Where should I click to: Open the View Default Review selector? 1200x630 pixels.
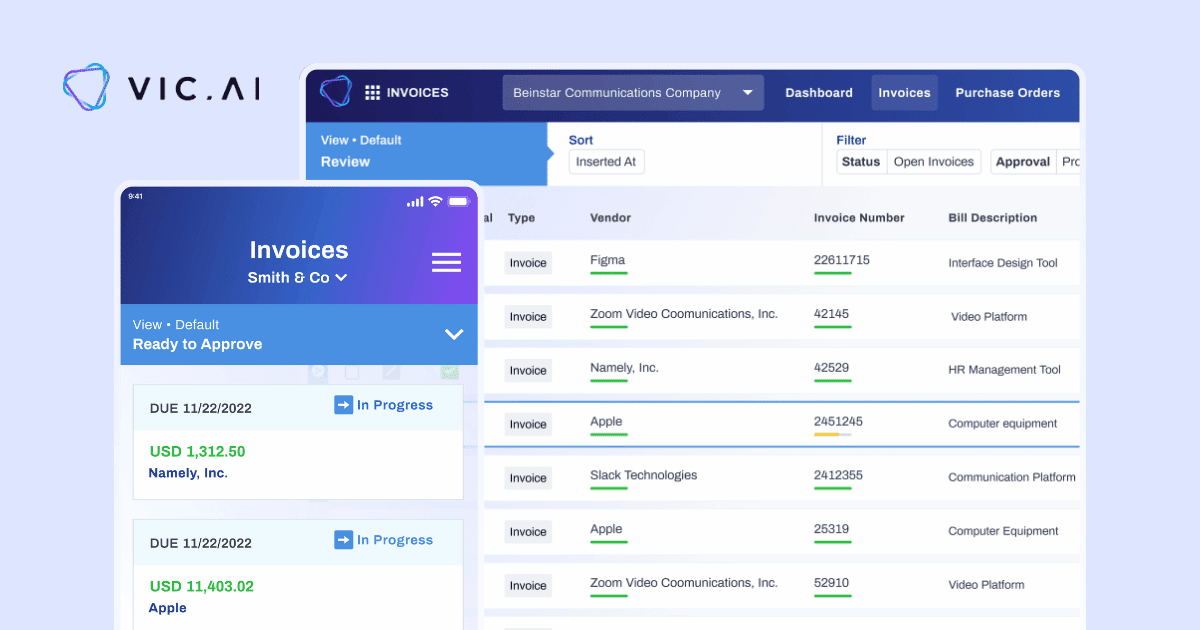[x=427, y=153]
